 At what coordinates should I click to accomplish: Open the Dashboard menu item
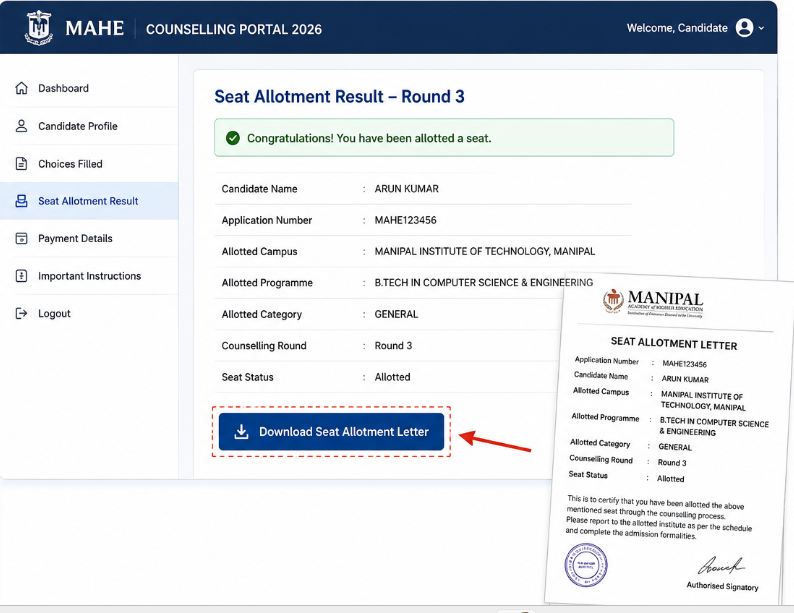pos(89,88)
